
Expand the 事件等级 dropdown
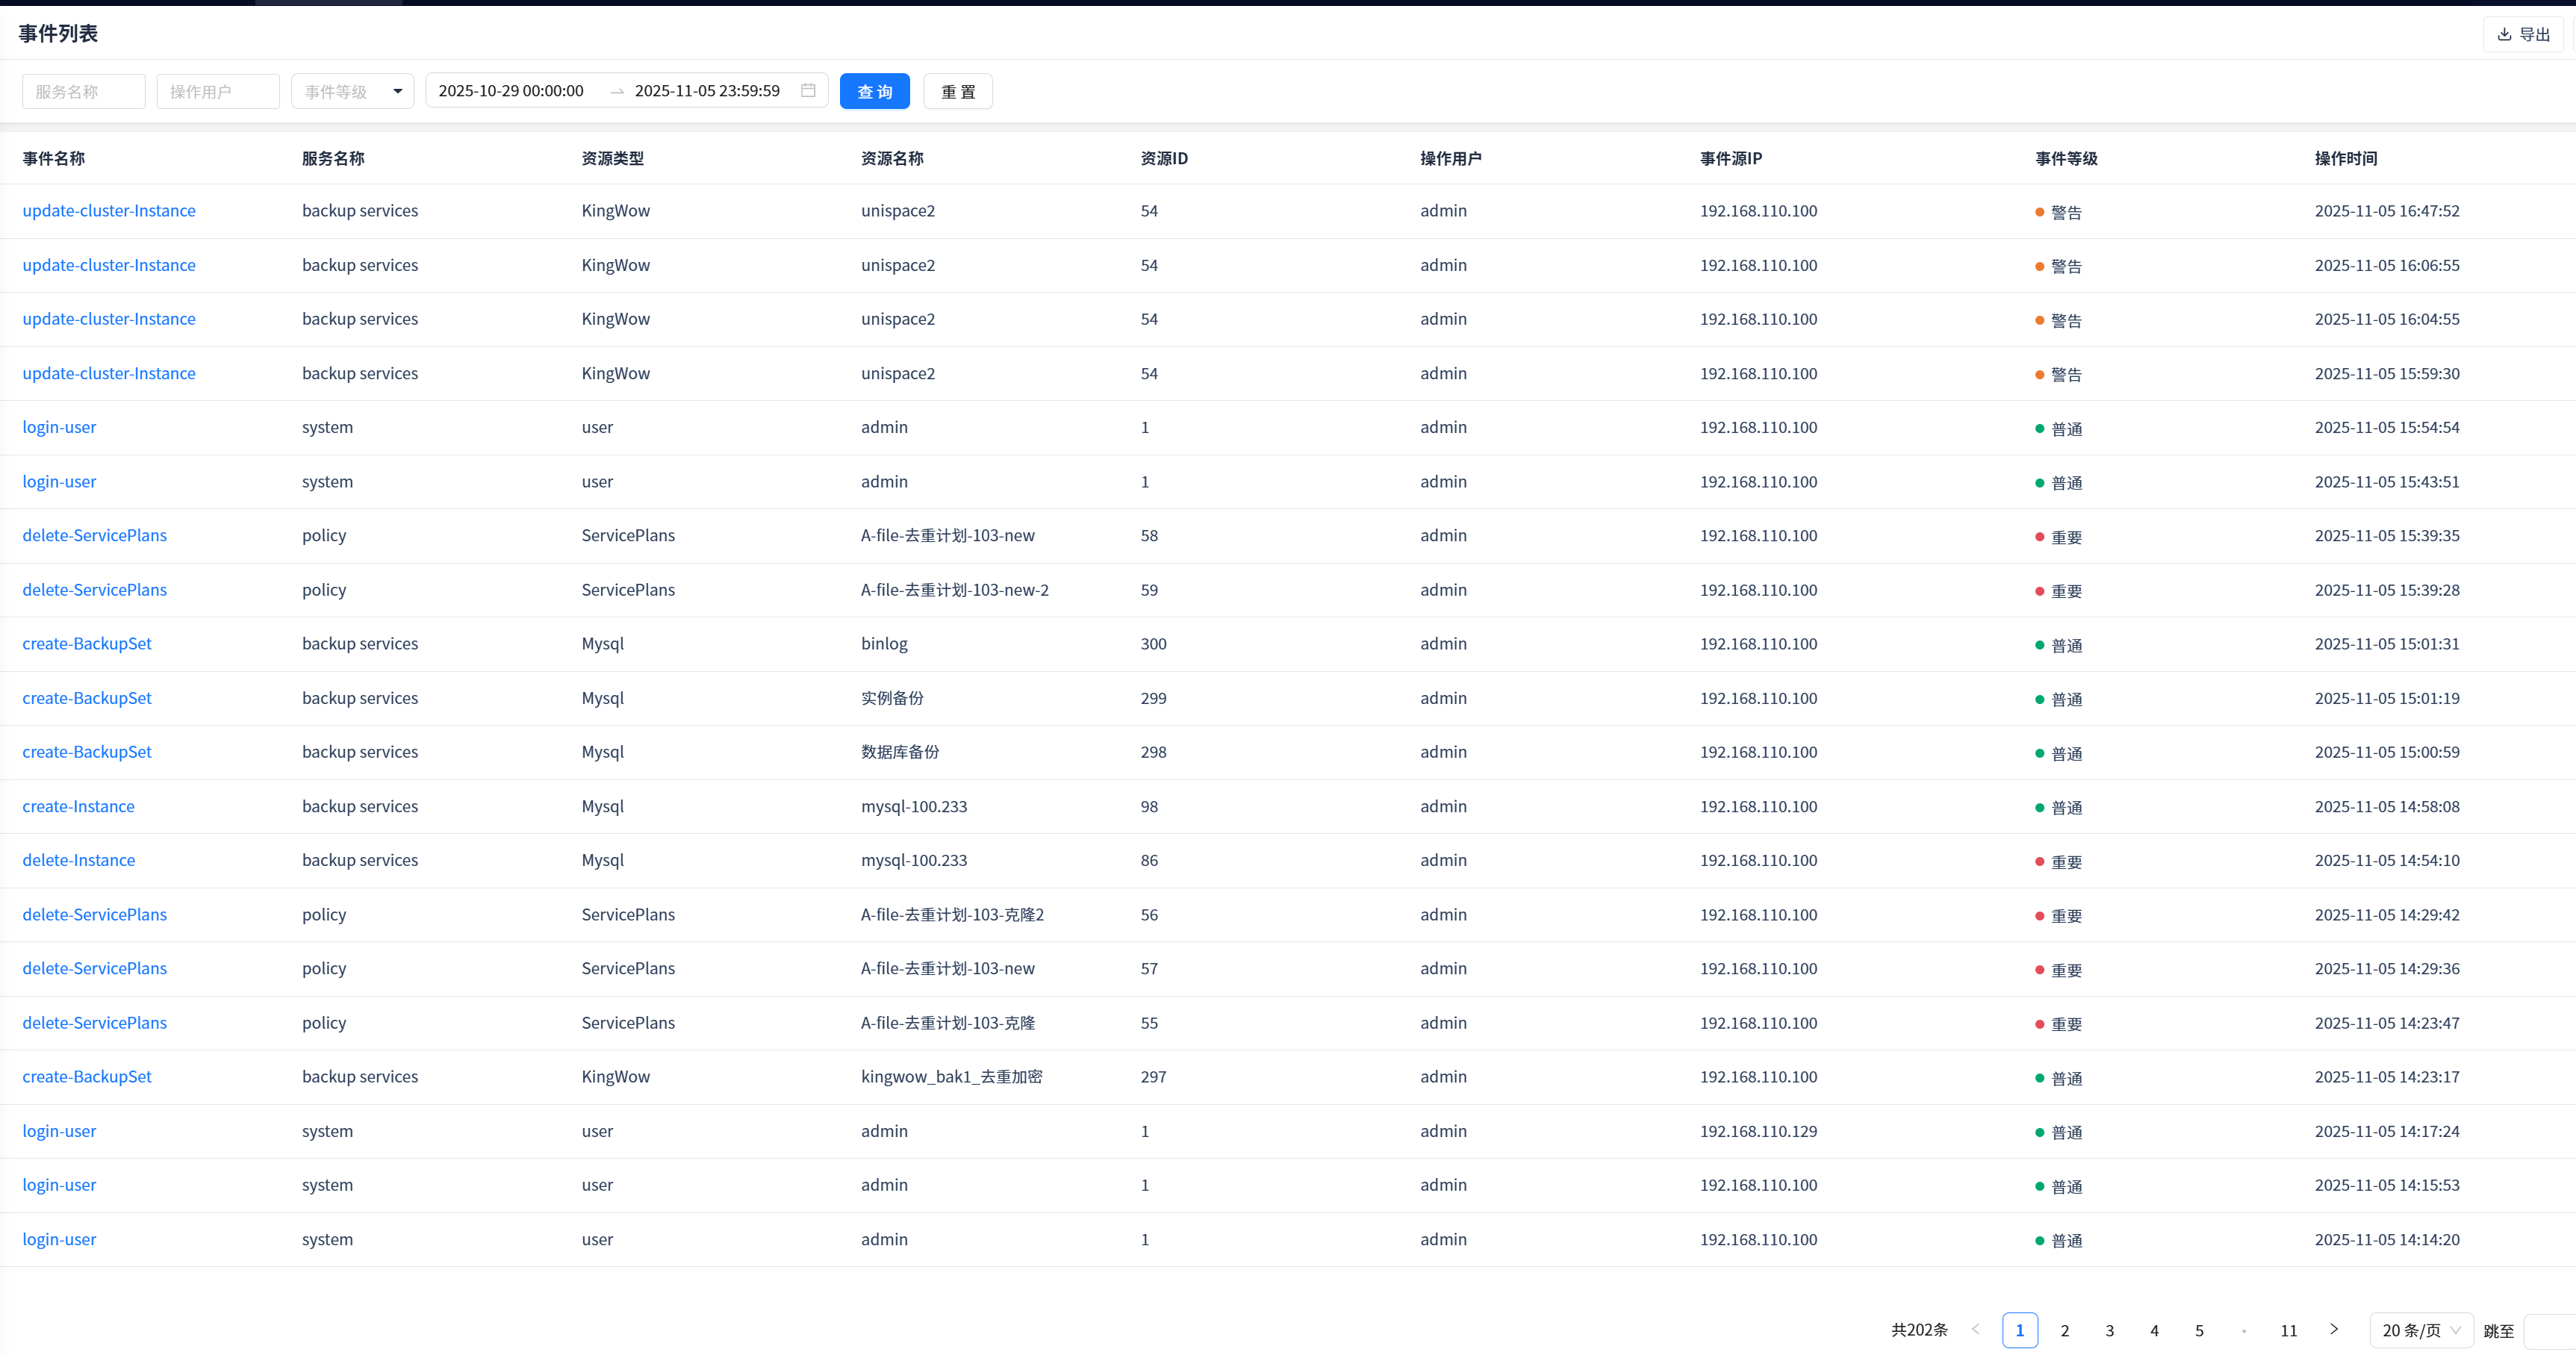[352, 91]
